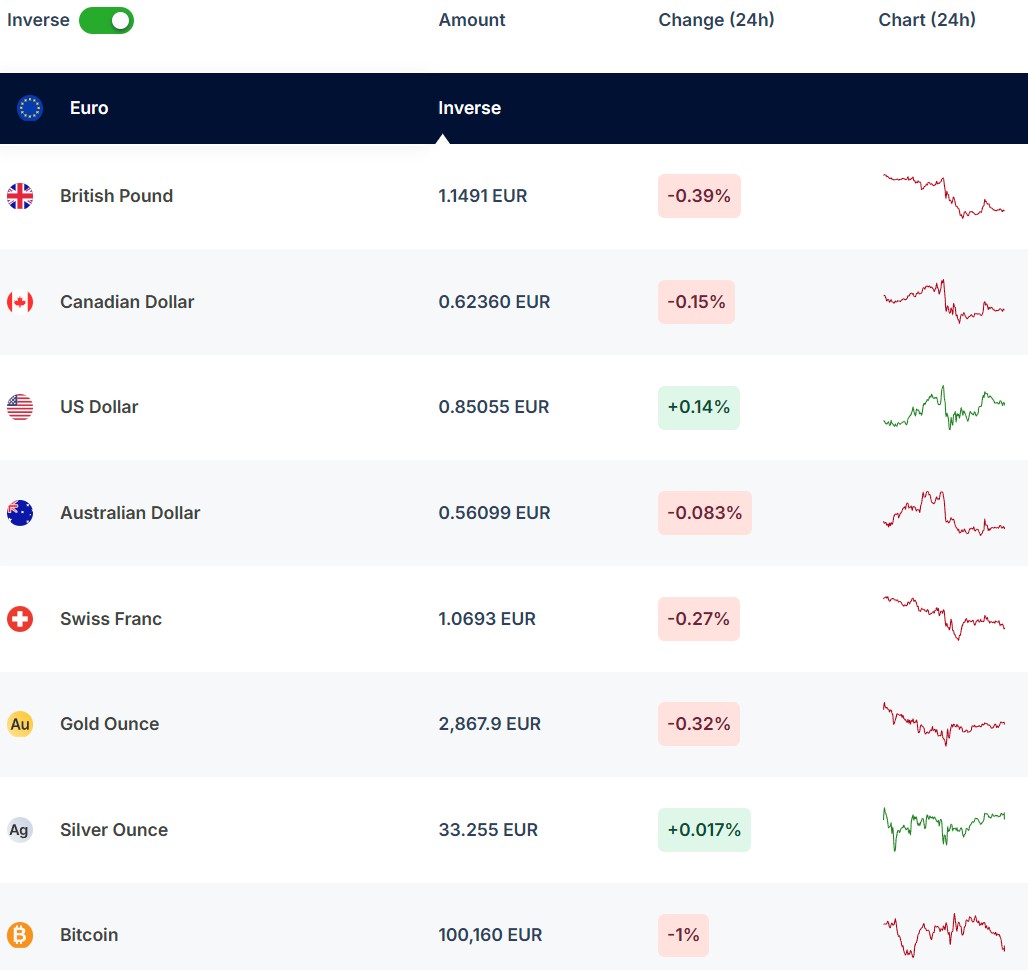Screen dimensions: 1028x970
Task: Open the Bitcoin 24h chart thumbnail
Action: click(944, 935)
